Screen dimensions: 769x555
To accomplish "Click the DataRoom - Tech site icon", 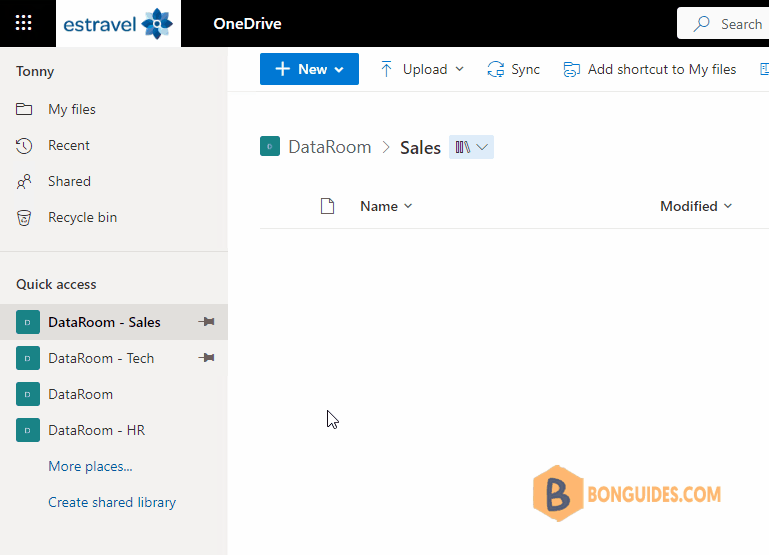I will pyautogui.click(x=28, y=358).
